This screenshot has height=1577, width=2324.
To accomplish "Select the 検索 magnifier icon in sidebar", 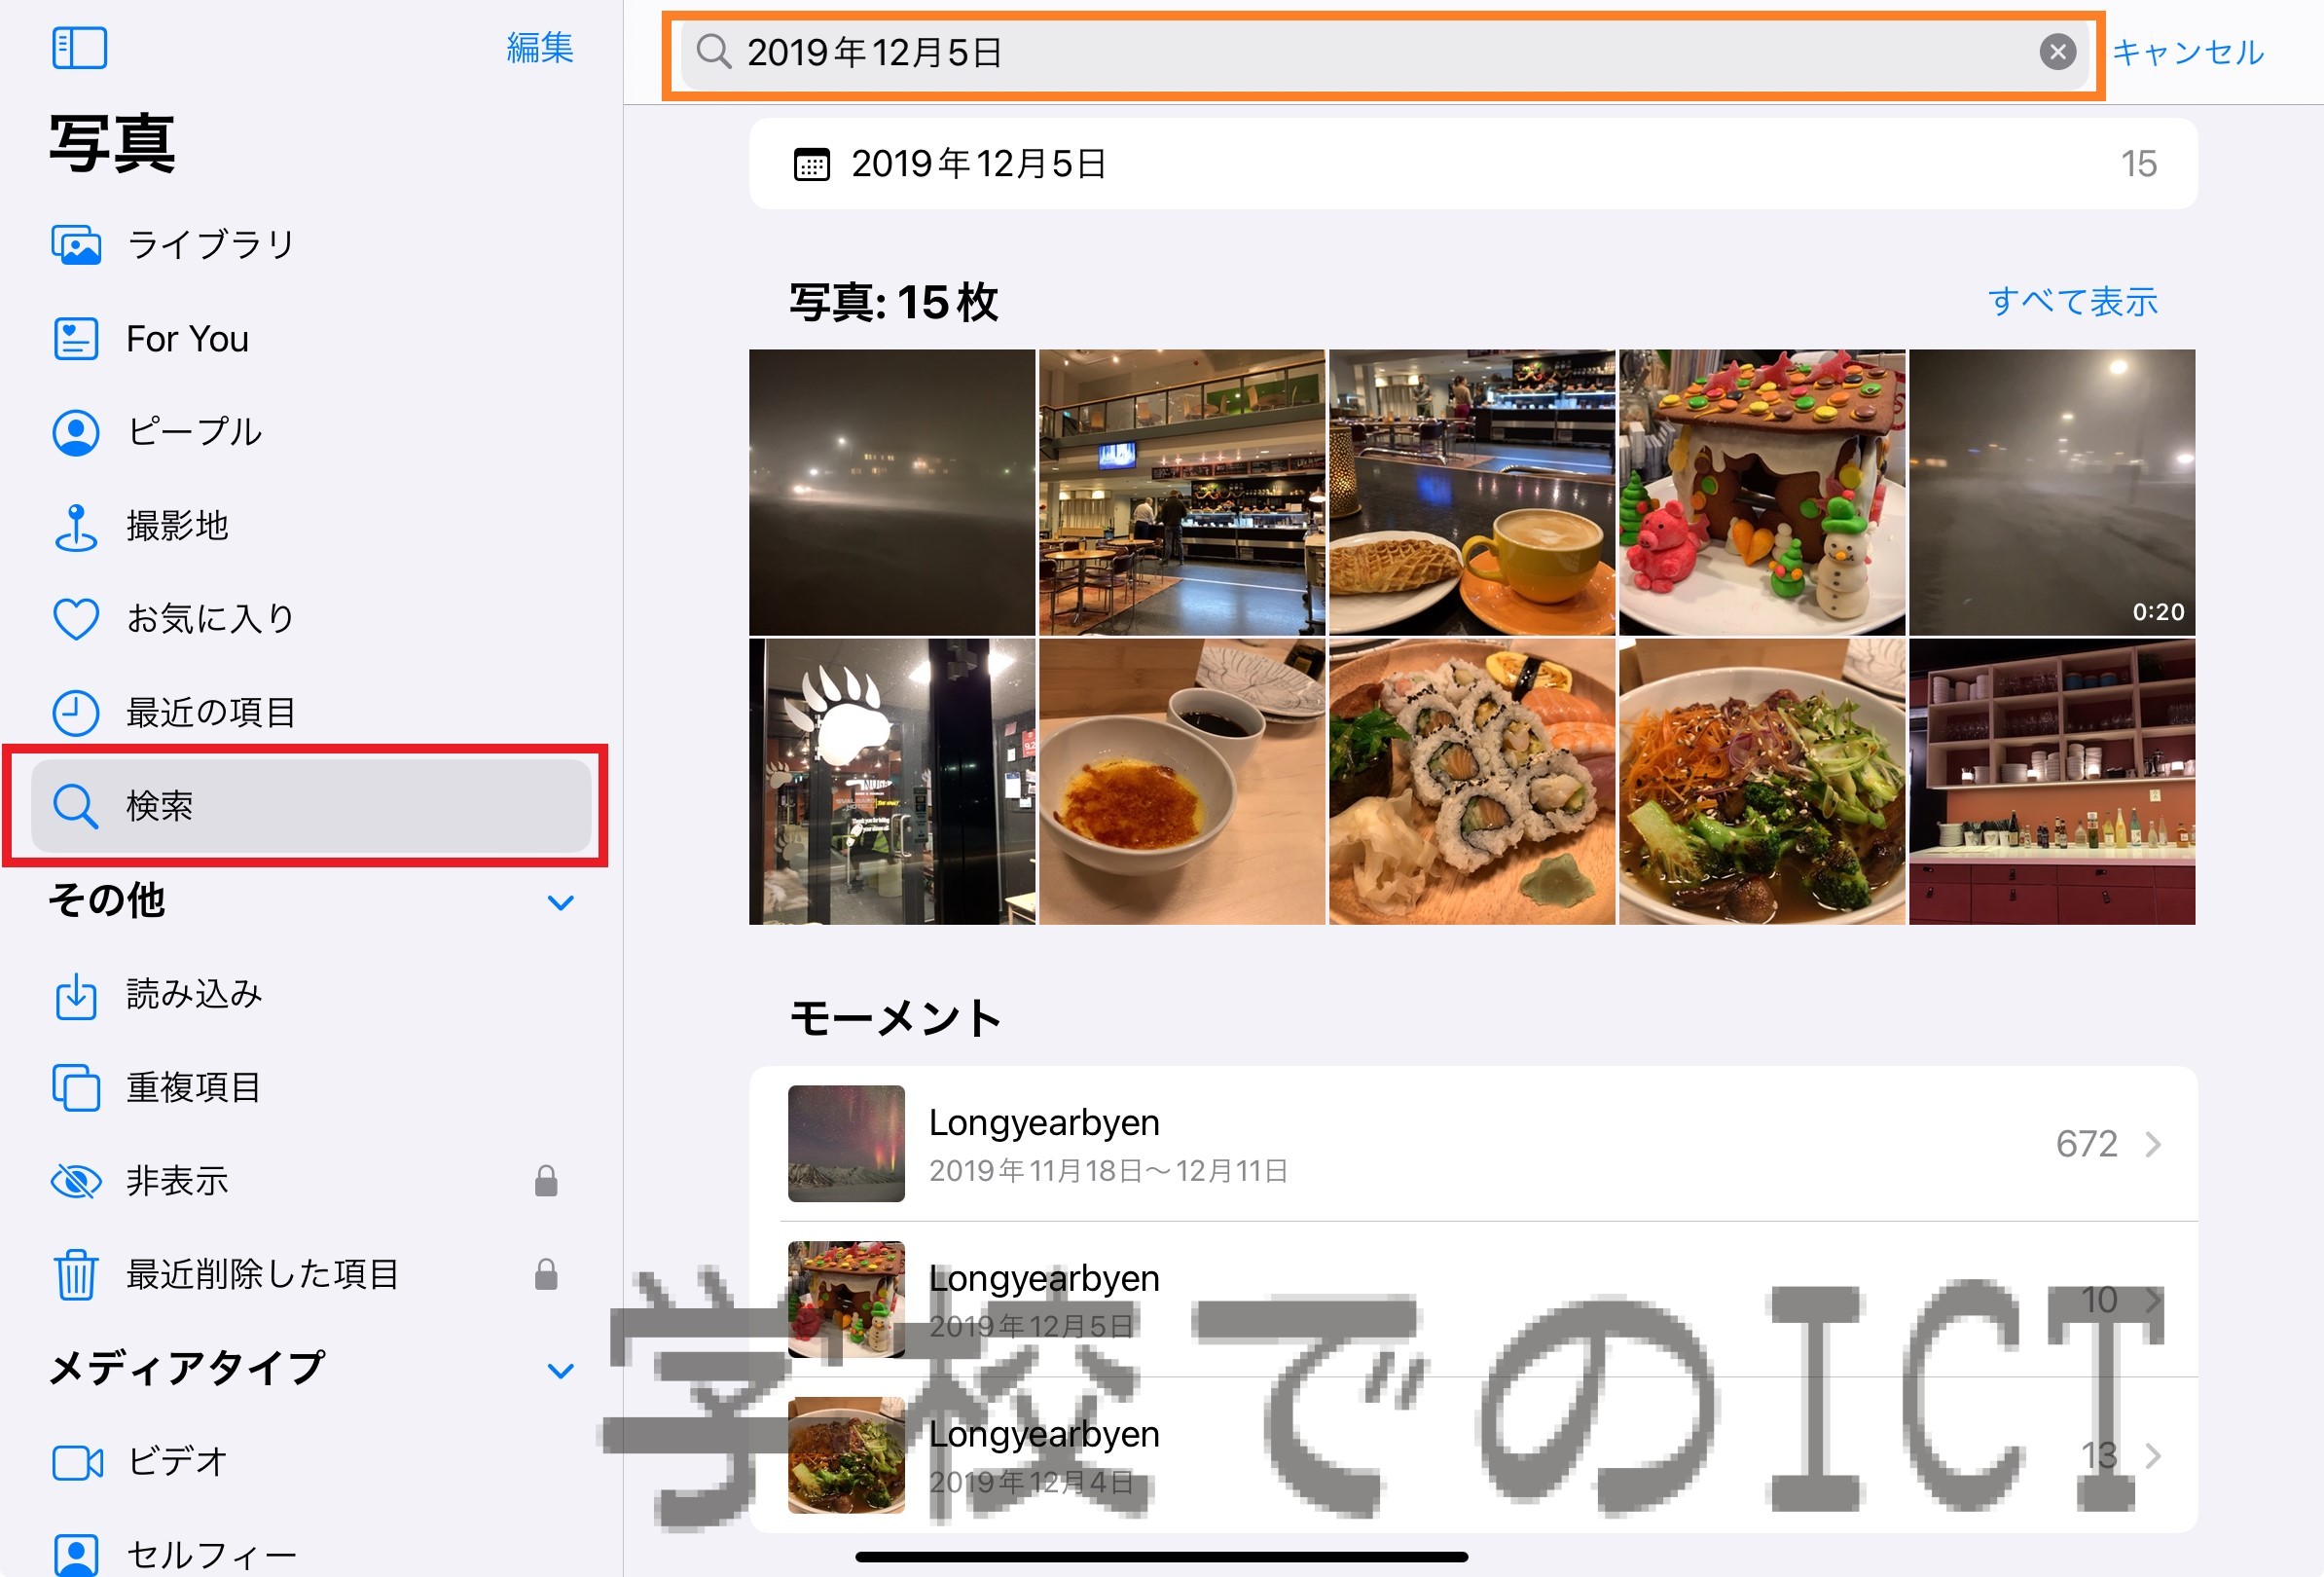I will click(76, 806).
